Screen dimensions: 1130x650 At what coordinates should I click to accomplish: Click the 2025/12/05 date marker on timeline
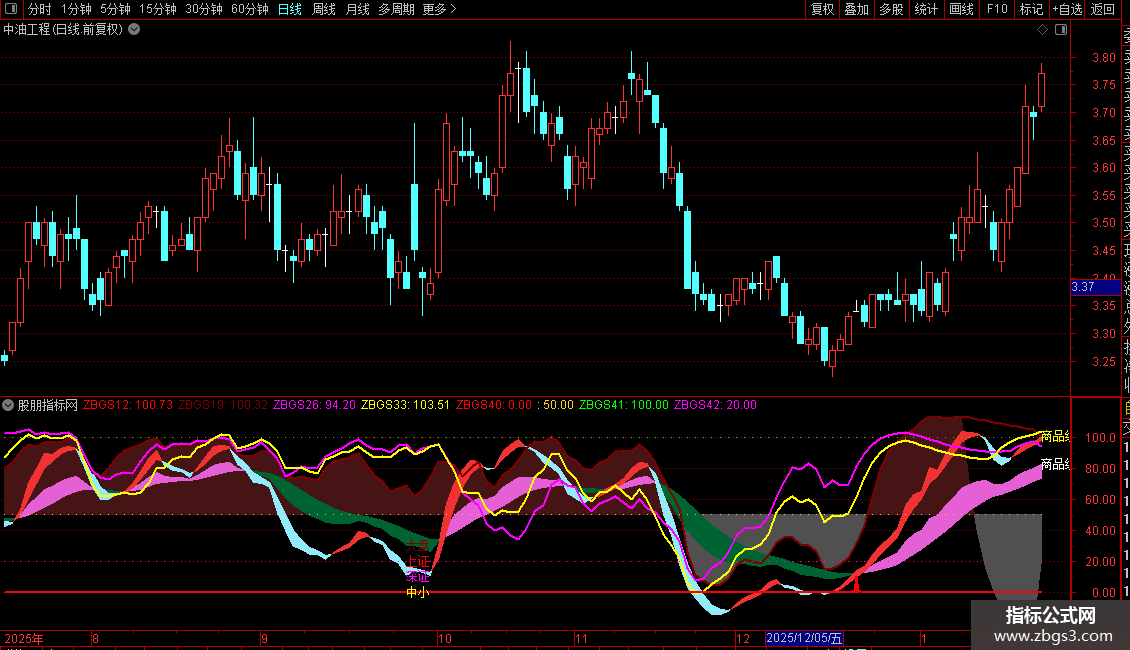coord(804,638)
